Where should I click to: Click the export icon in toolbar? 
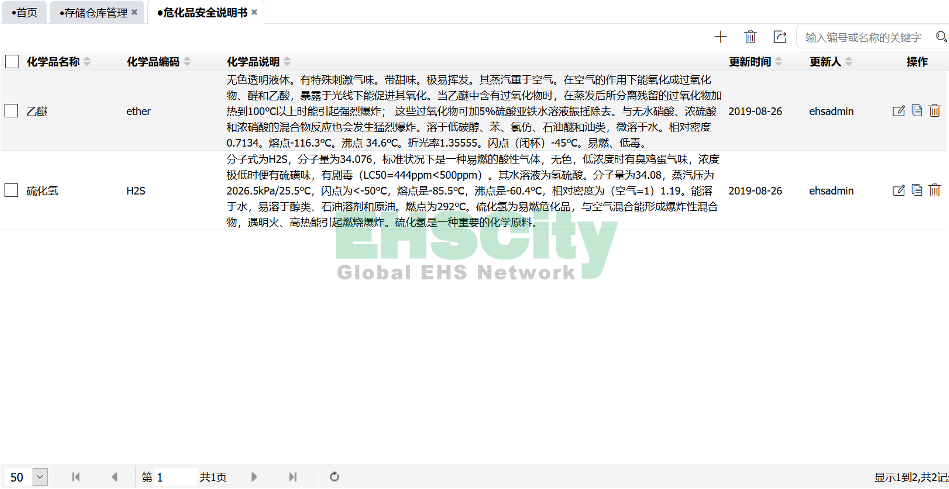point(780,37)
